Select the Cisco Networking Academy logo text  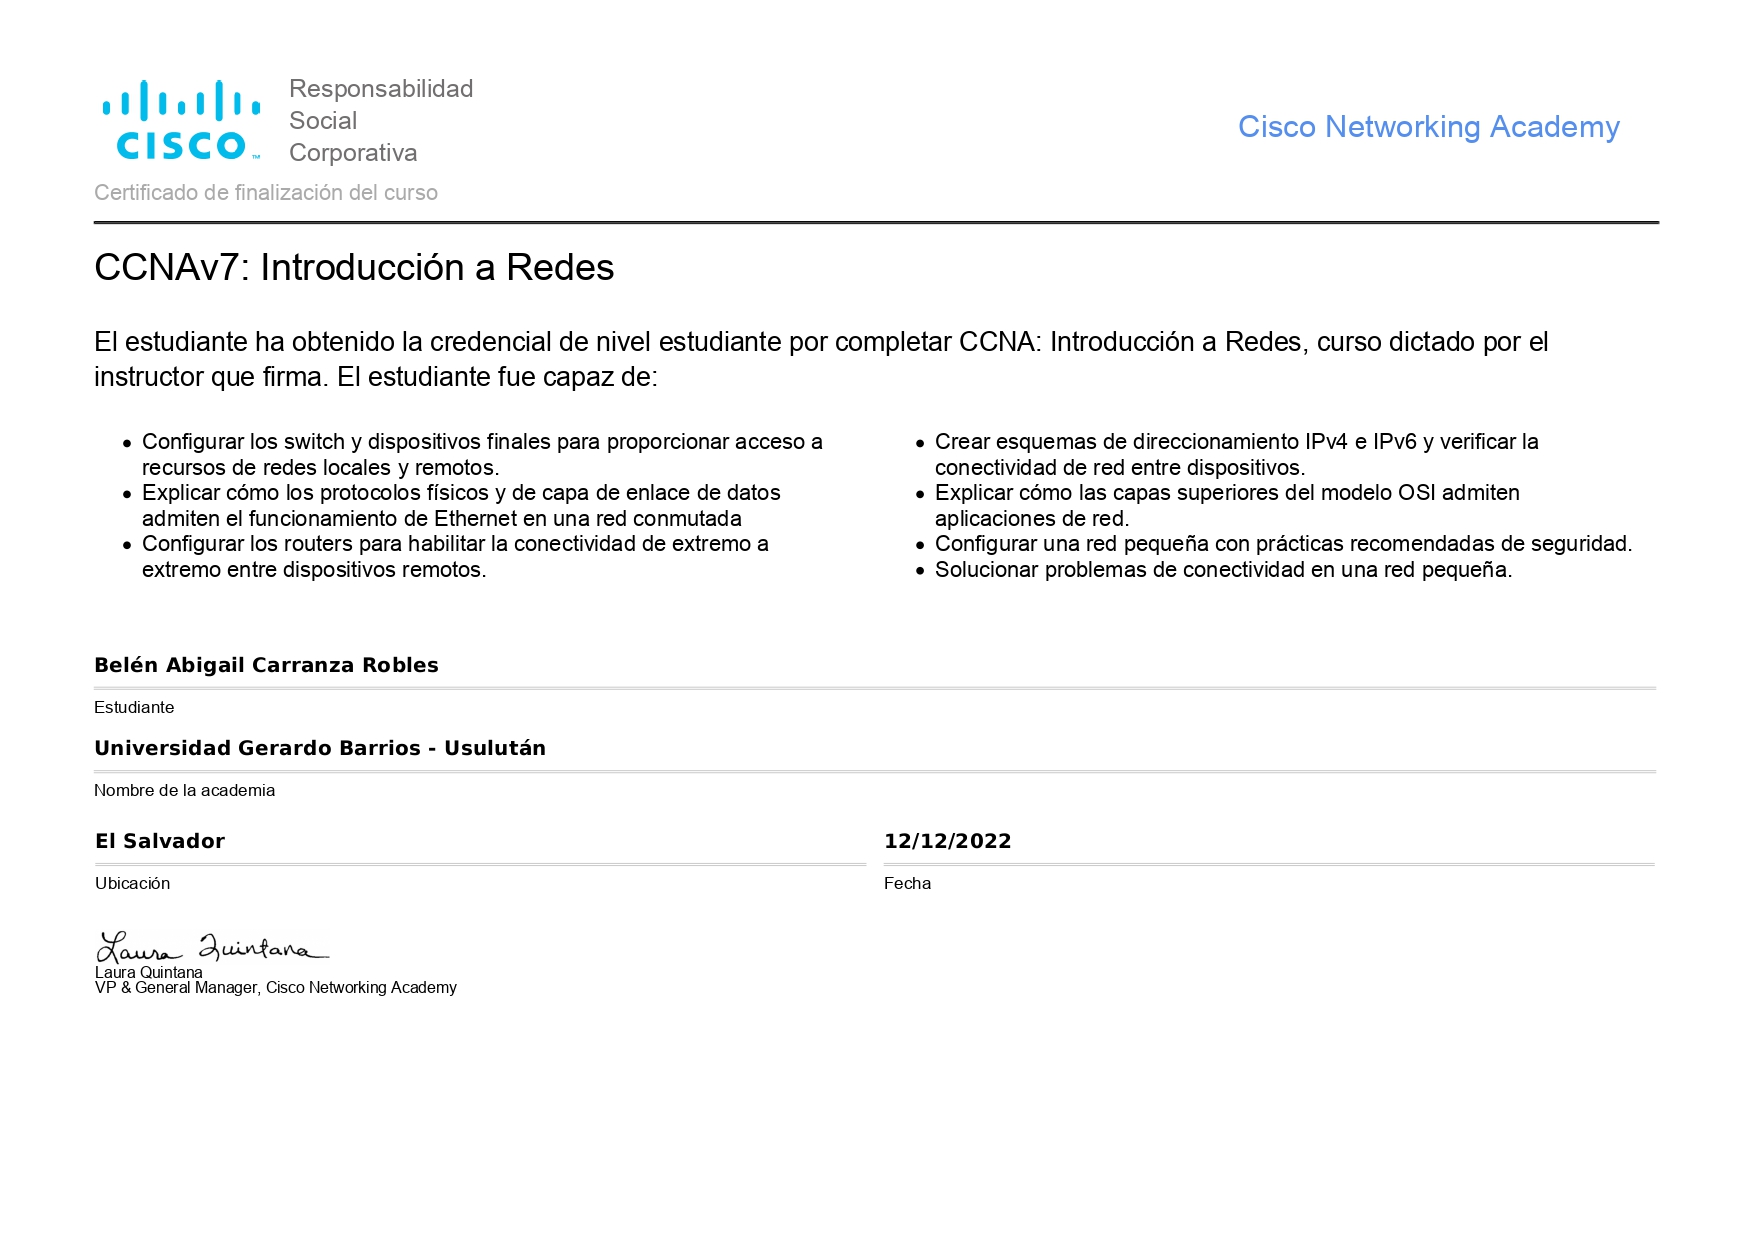pos(1428,127)
